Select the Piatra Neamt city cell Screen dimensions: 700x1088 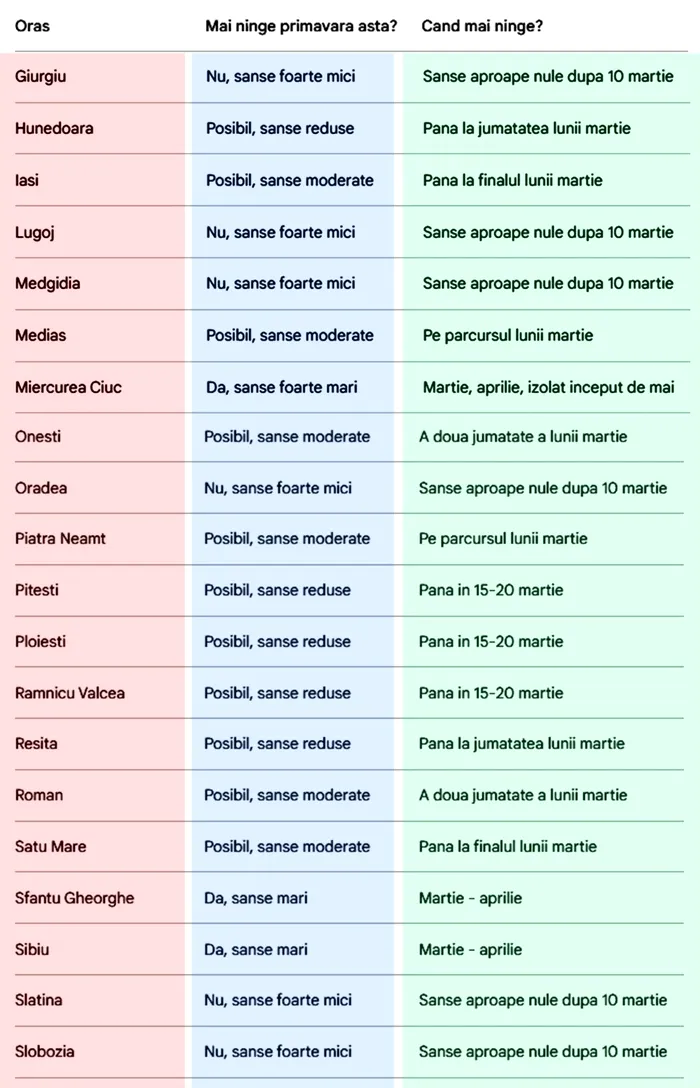60,538
